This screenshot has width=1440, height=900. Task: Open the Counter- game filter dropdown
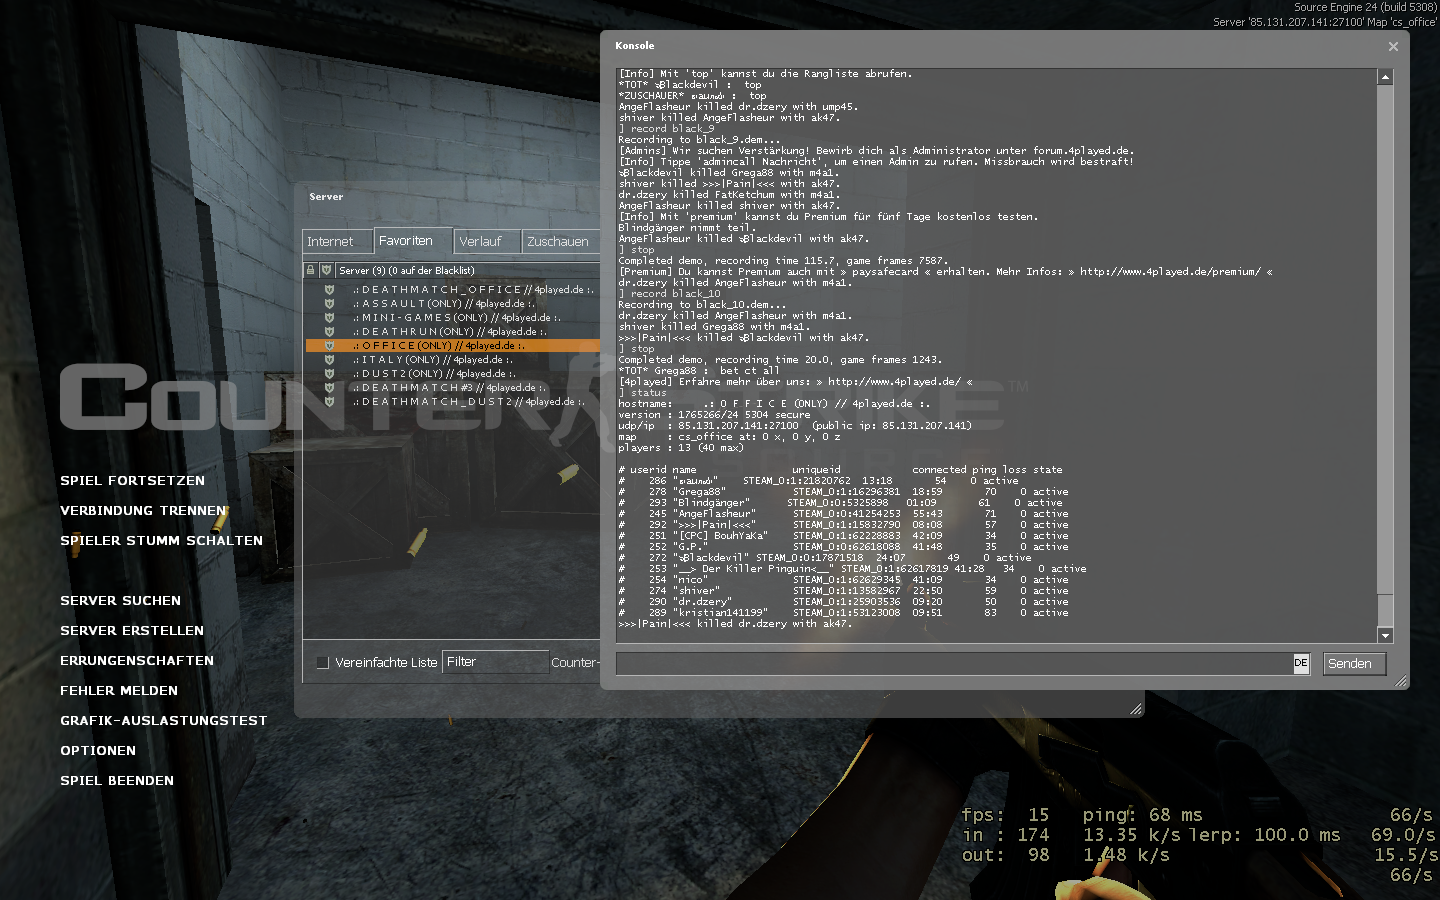tap(574, 662)
